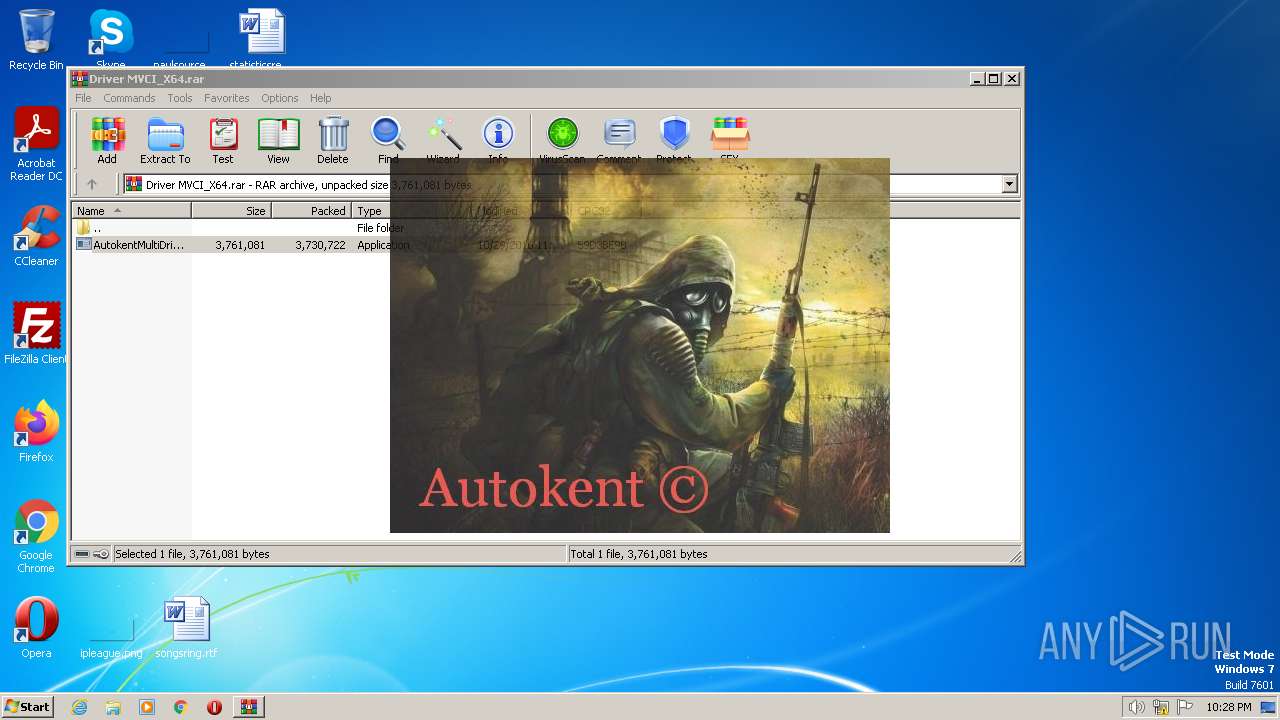The height and width of the screenshot is (720, 1280).
Task: Click the Start button
Action: point(28,706)
